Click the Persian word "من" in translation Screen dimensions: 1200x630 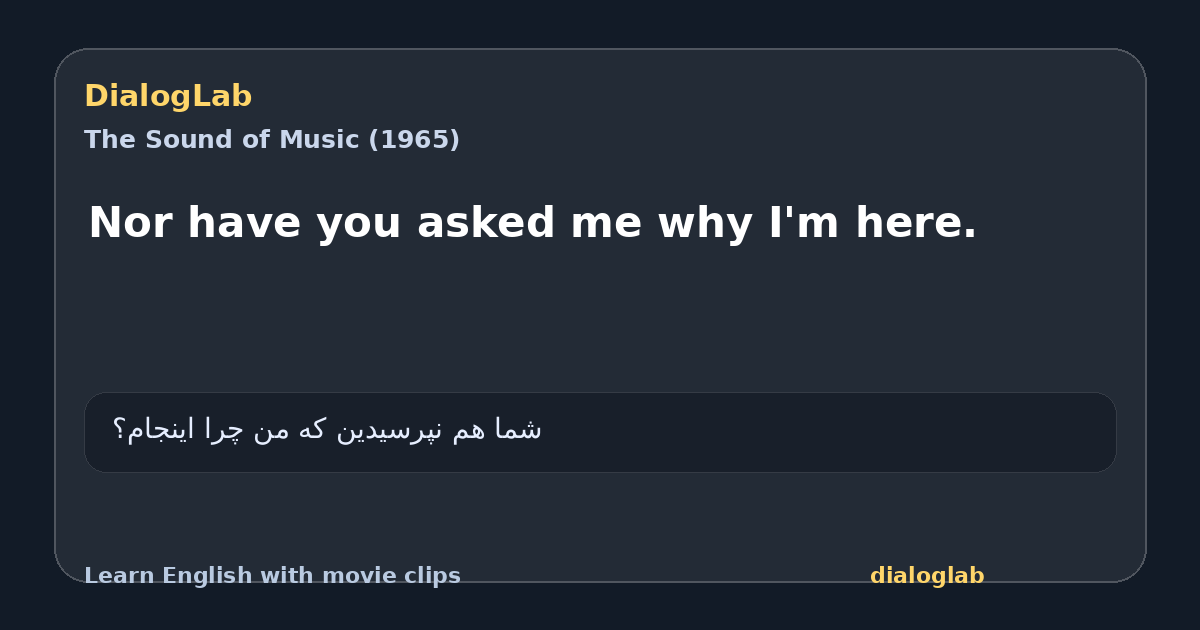click(268, 430)
